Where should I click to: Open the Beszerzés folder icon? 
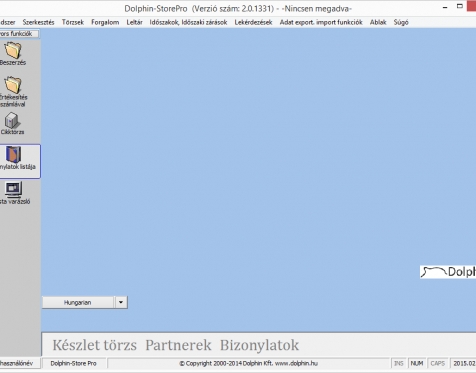pos(13,50)
